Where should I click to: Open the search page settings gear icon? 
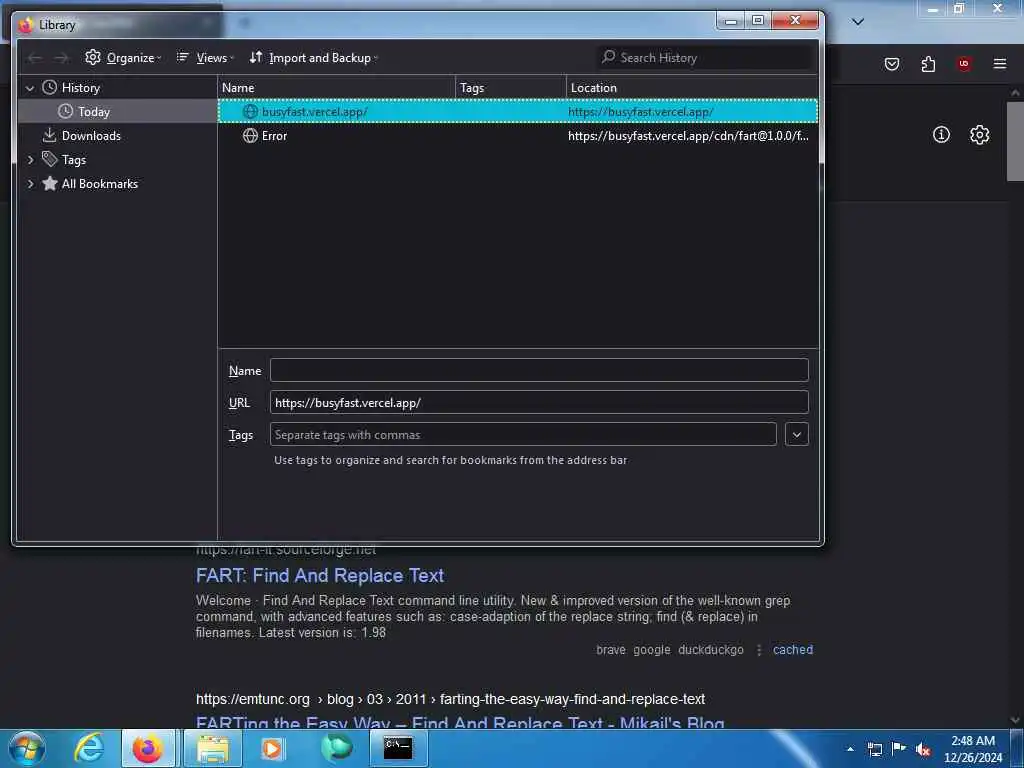click(979, 135)
